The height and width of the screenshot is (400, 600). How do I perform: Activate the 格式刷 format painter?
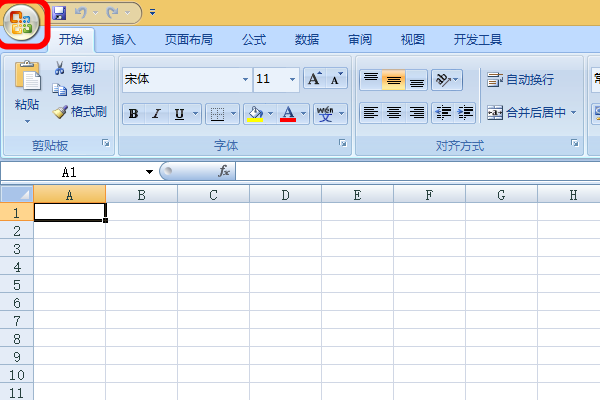pyautogui.click(x=80, y=112)
